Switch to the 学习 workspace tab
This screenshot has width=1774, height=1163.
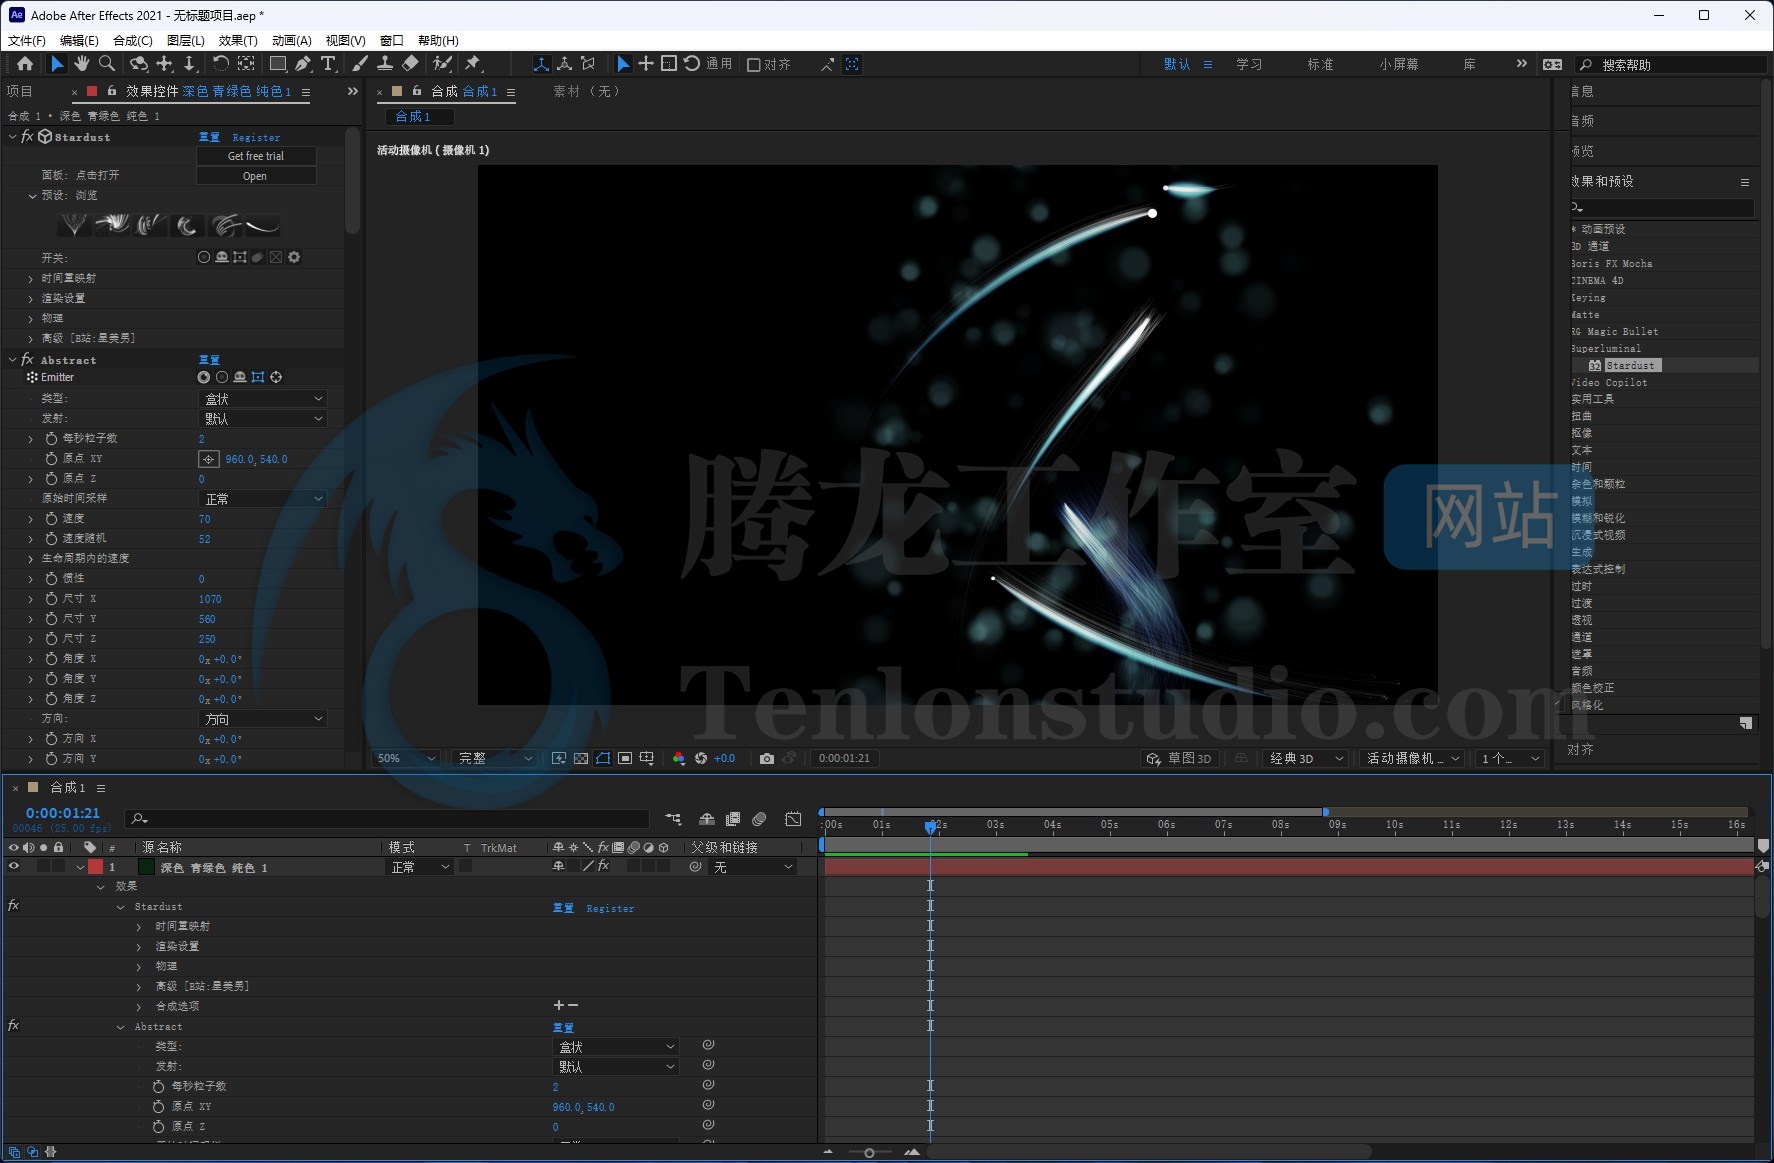coord(1249,64)
